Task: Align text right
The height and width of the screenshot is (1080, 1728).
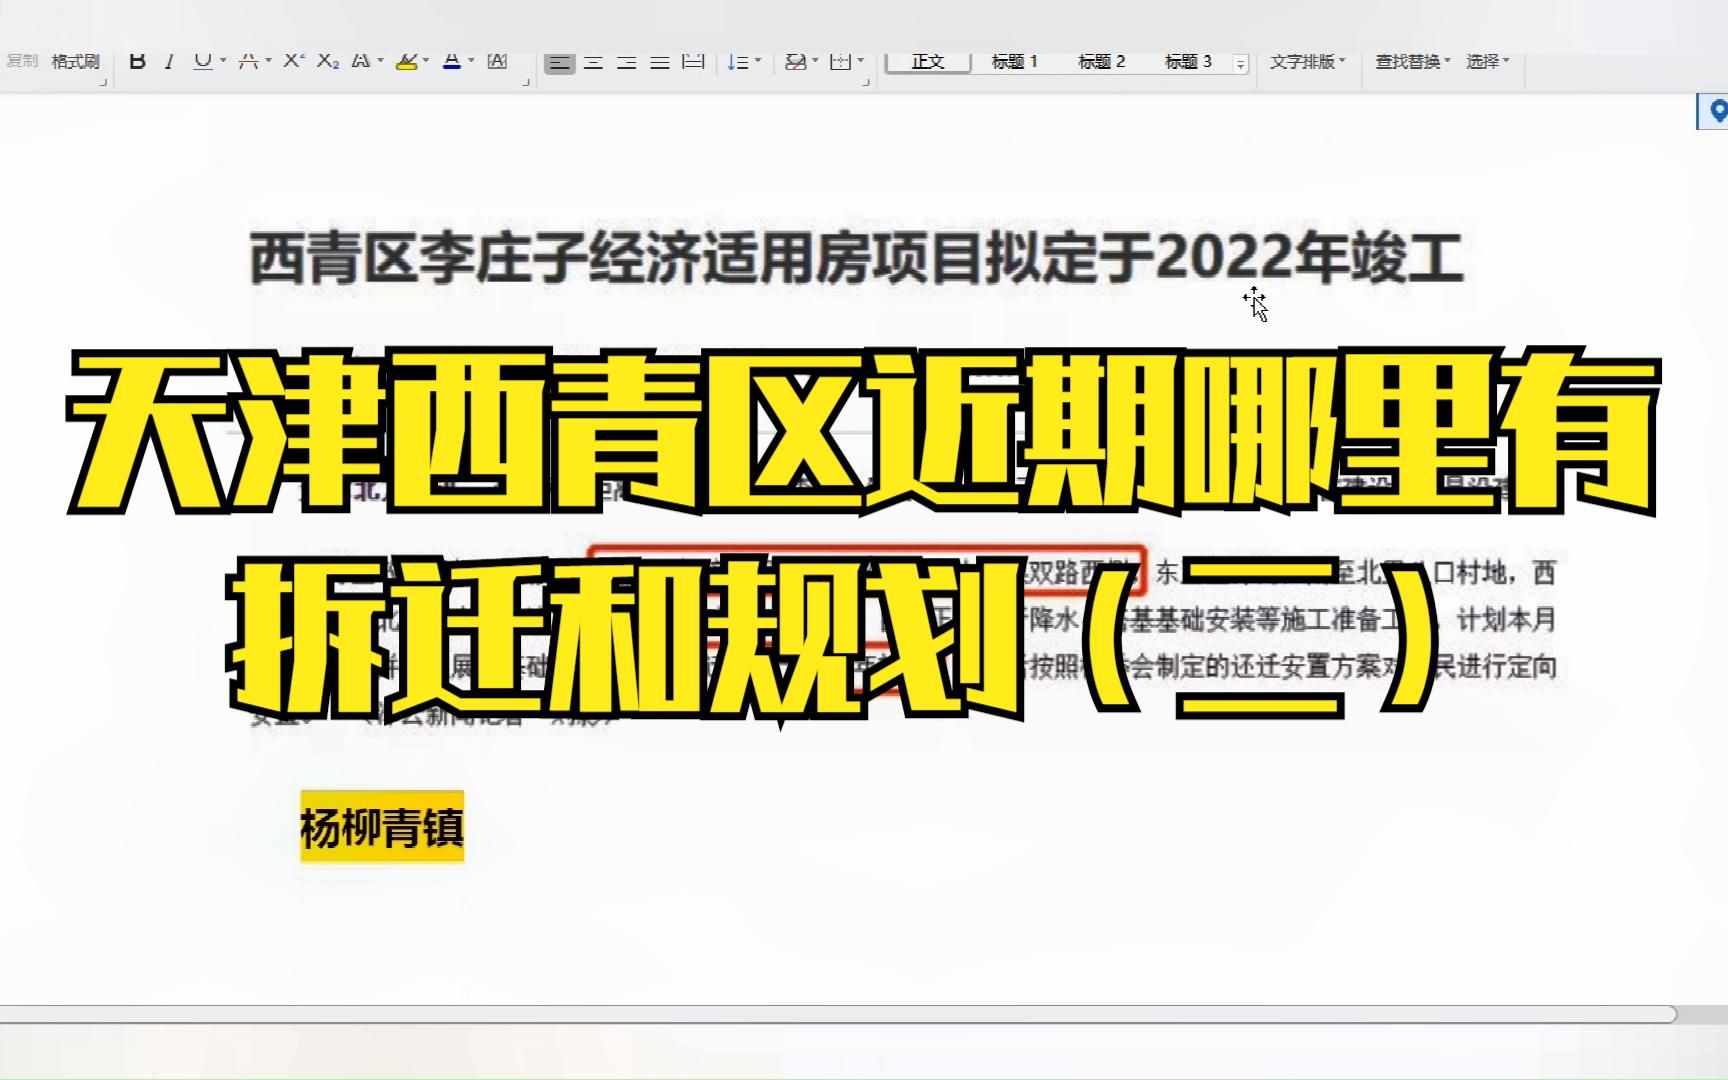Action: pos(627,63)
